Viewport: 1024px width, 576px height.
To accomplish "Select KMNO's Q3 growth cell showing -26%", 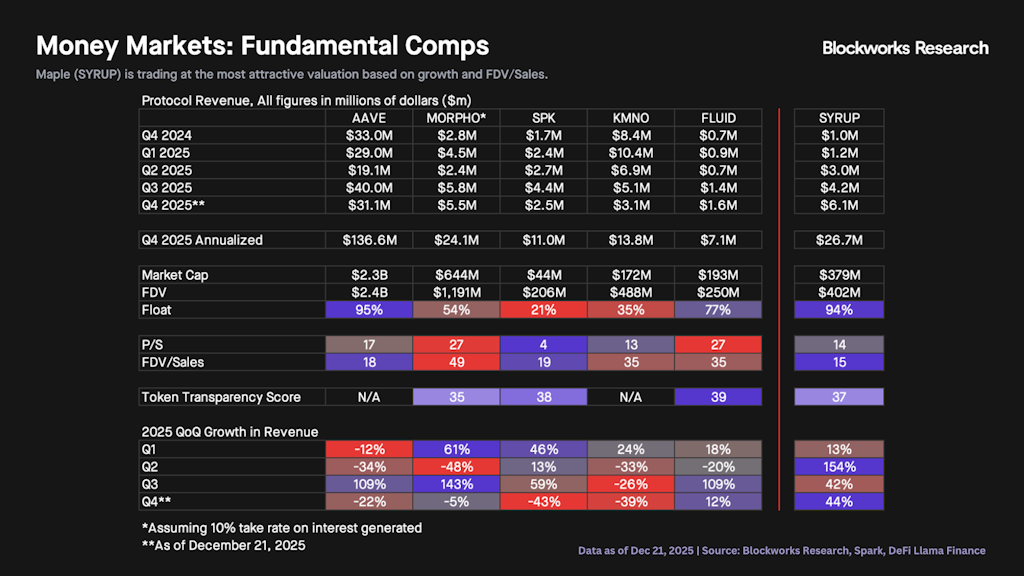I will pos(630,484).
